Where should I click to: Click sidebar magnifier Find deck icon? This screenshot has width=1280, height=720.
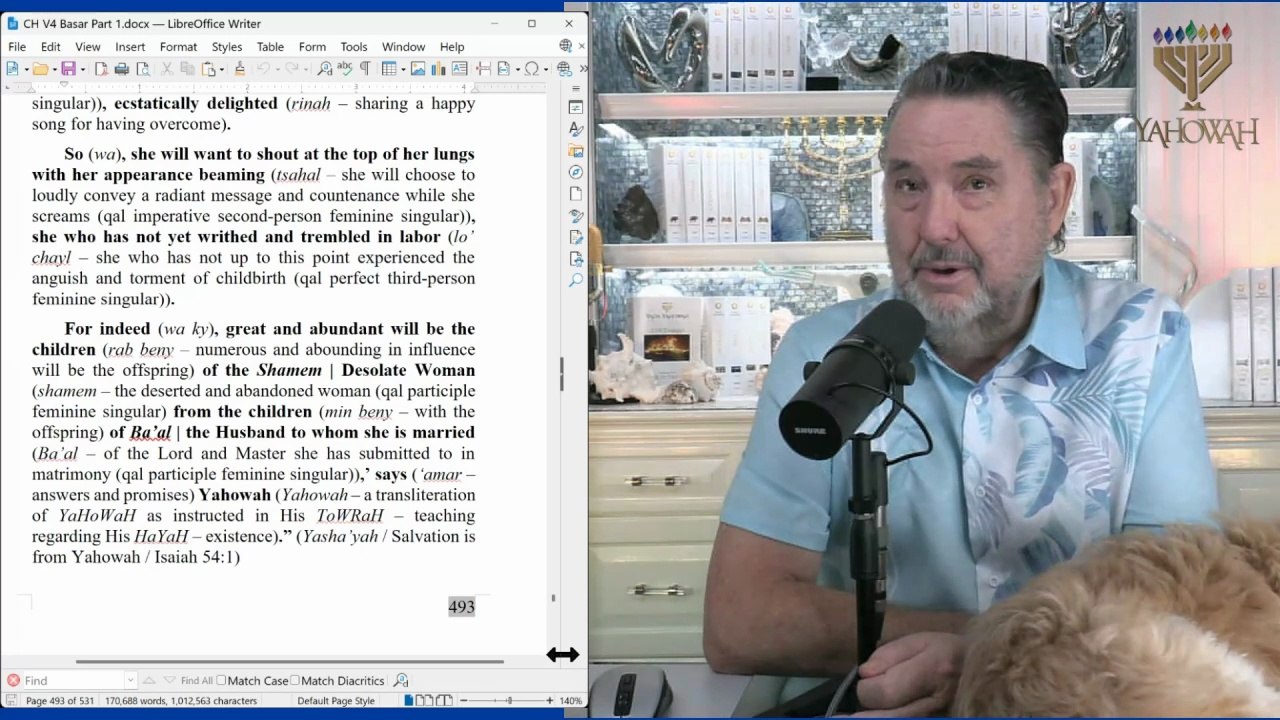point(576,281)
